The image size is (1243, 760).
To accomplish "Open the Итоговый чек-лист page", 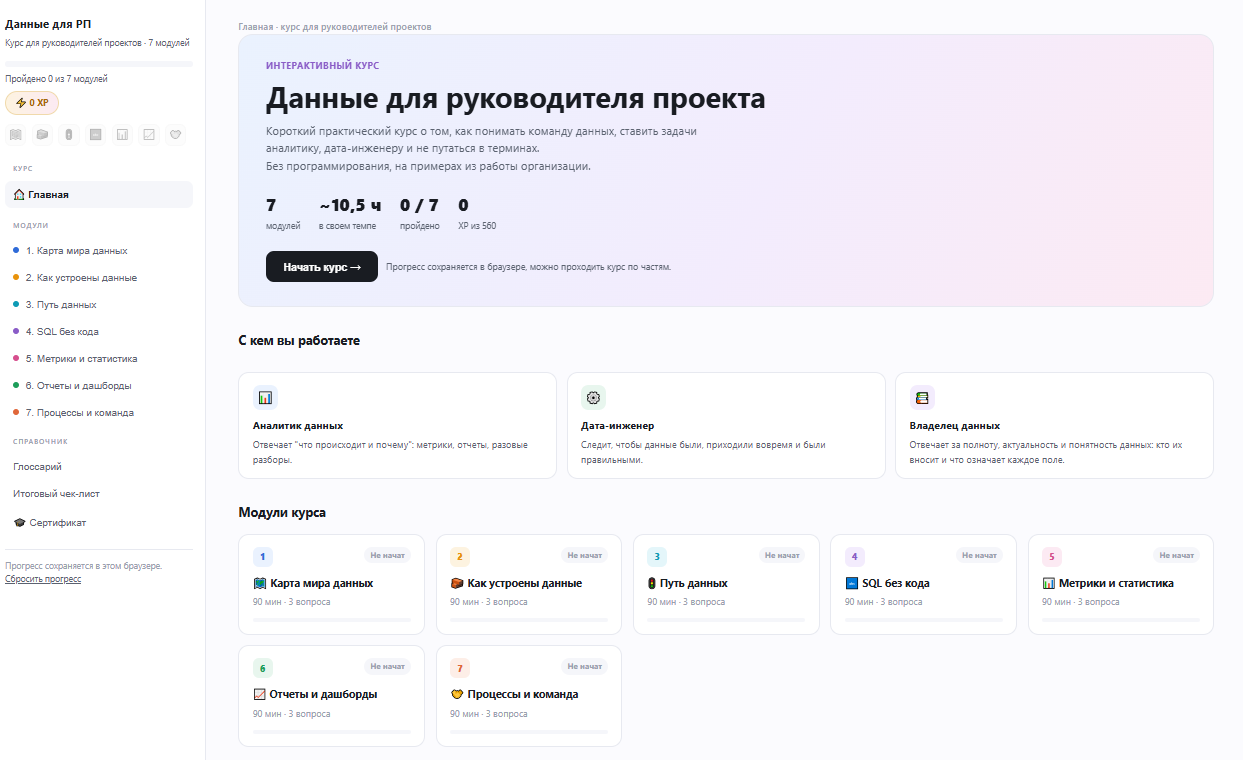I will coord(99,493).
